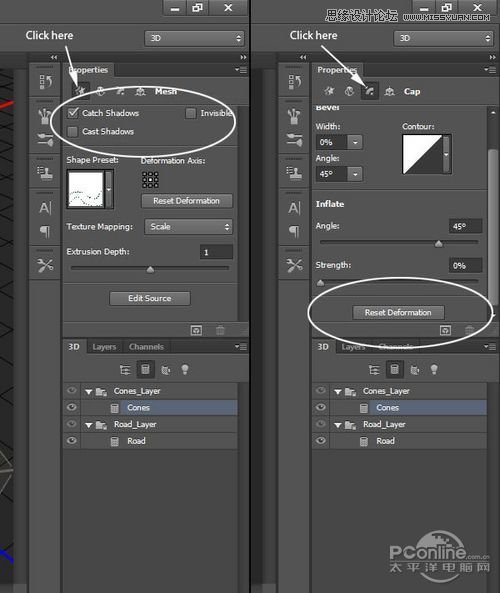Open Deform properties icon in left panel
The height and width of the screenshot is (593, 500).
(x=100, y=91)
